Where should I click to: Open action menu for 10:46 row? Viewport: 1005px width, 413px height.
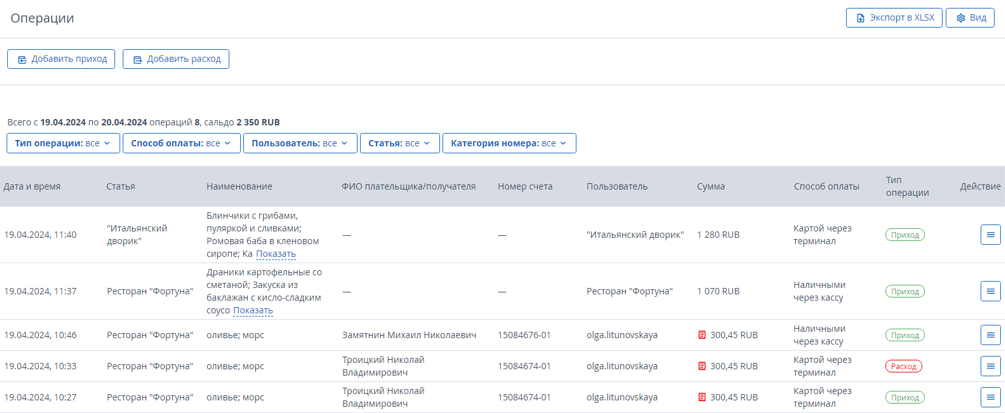point(990,335)
